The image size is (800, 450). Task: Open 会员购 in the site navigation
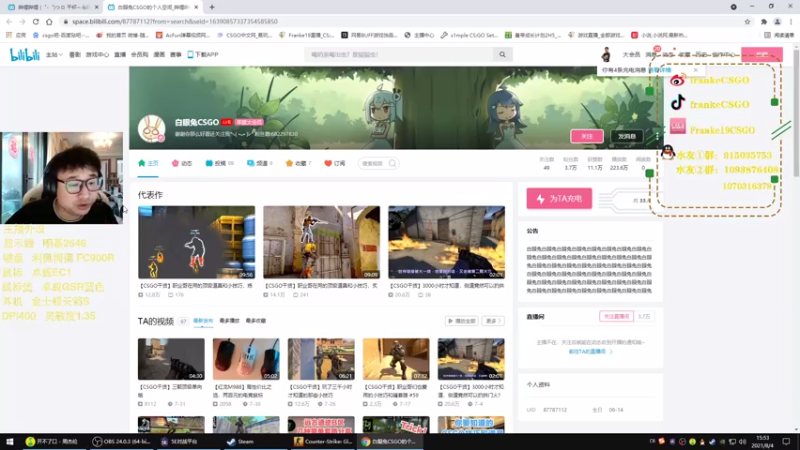point(139,55)
